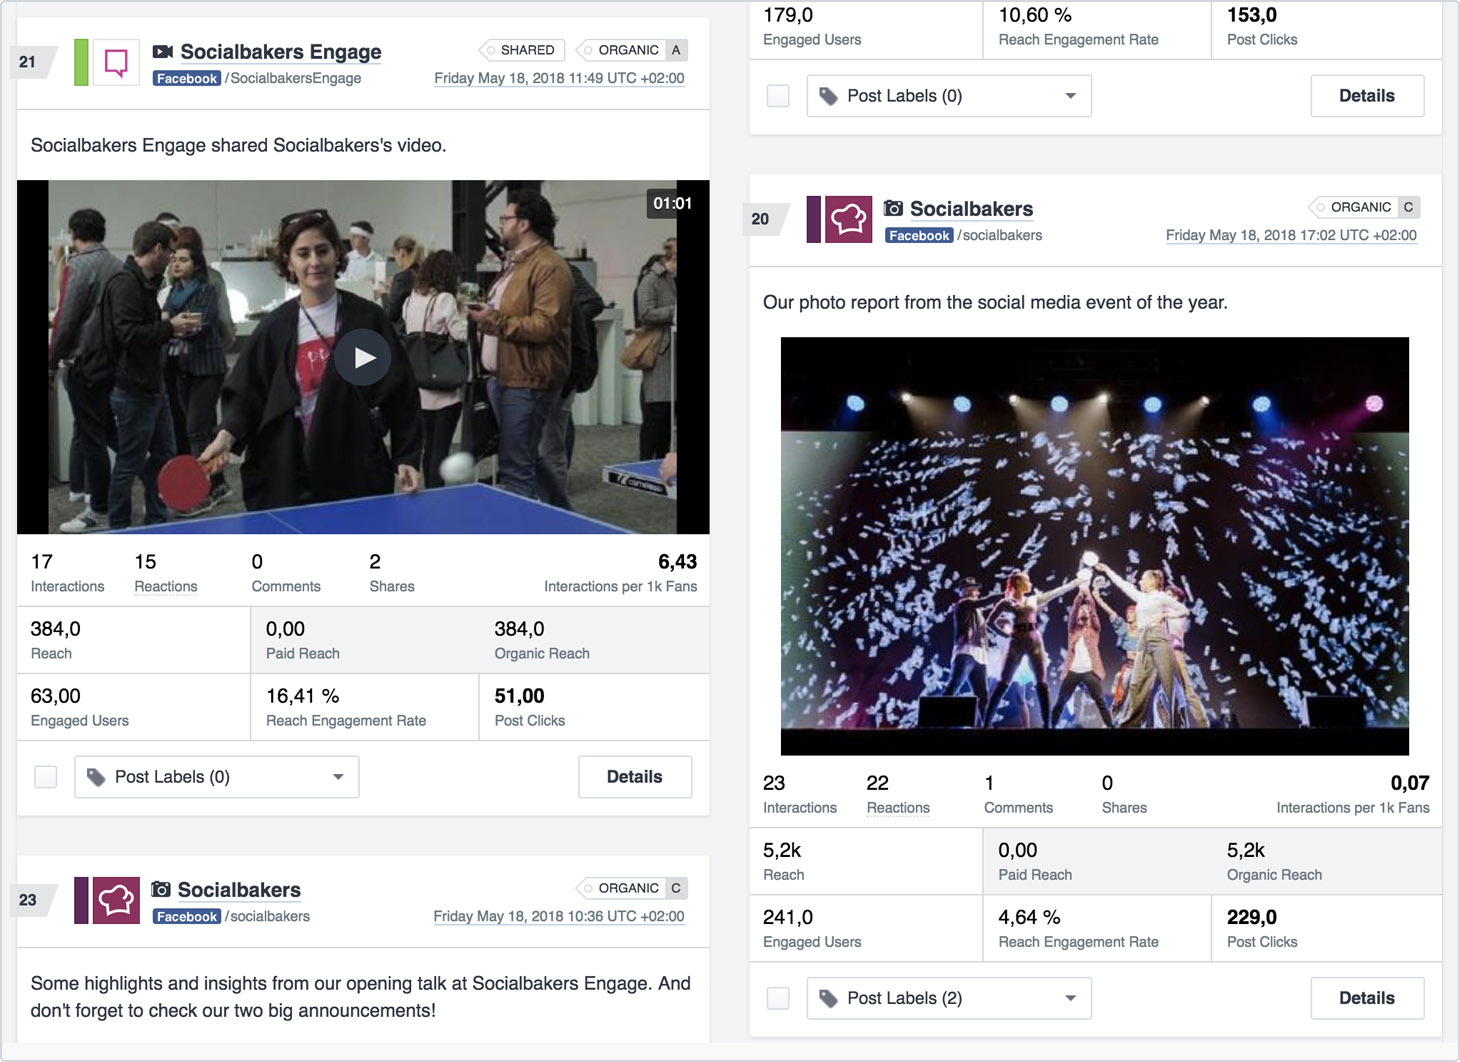Click the 51,00 Post Clicks value
1460x1062 pixels.
(519, 696)
